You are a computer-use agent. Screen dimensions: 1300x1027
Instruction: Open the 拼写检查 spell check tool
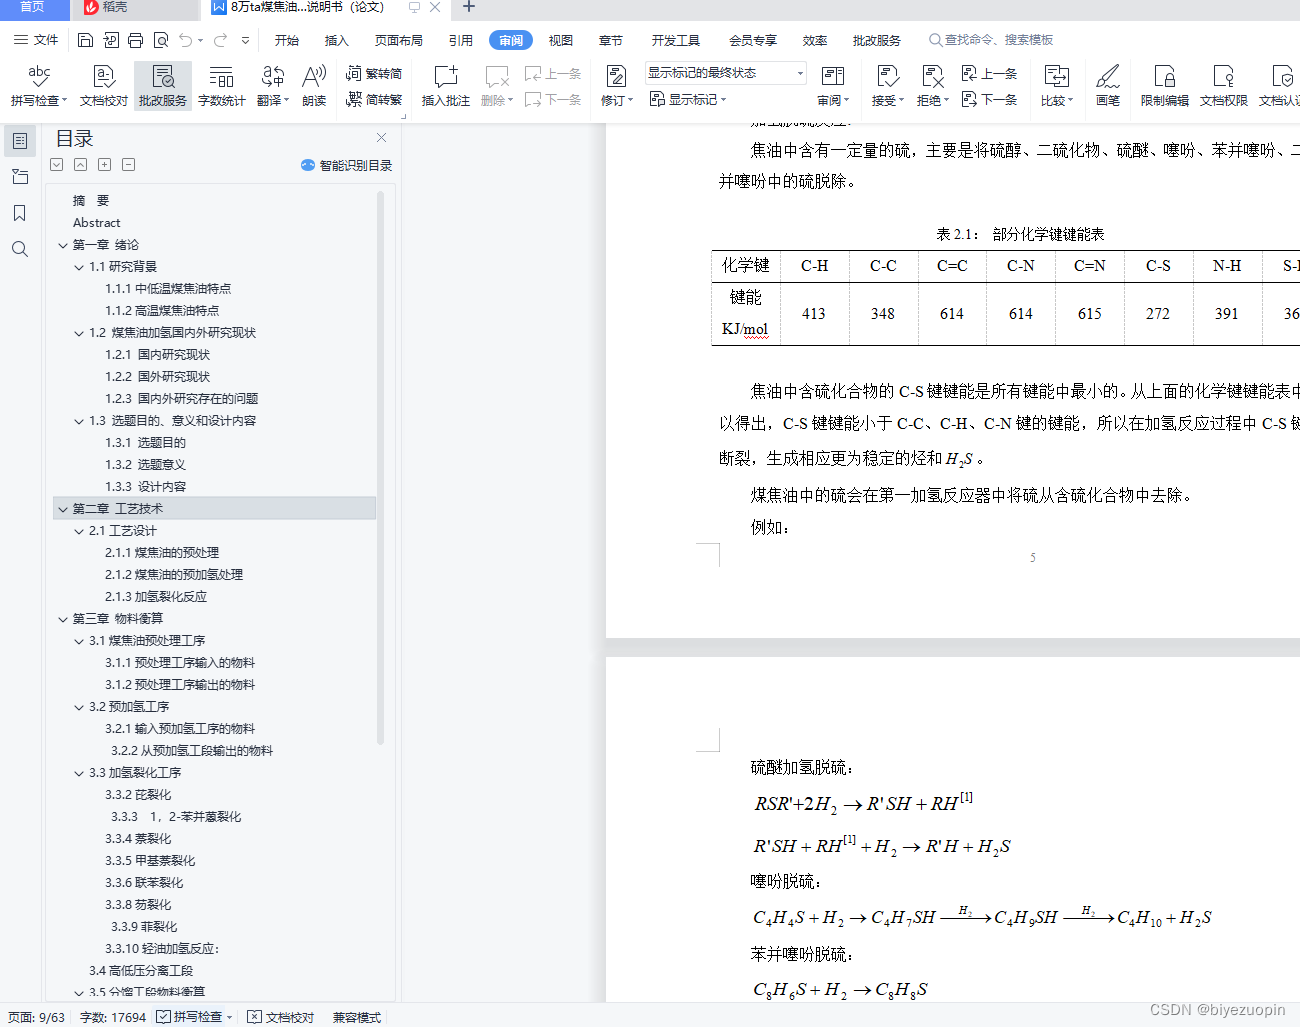pyautogui.click(x=38, y=86)
